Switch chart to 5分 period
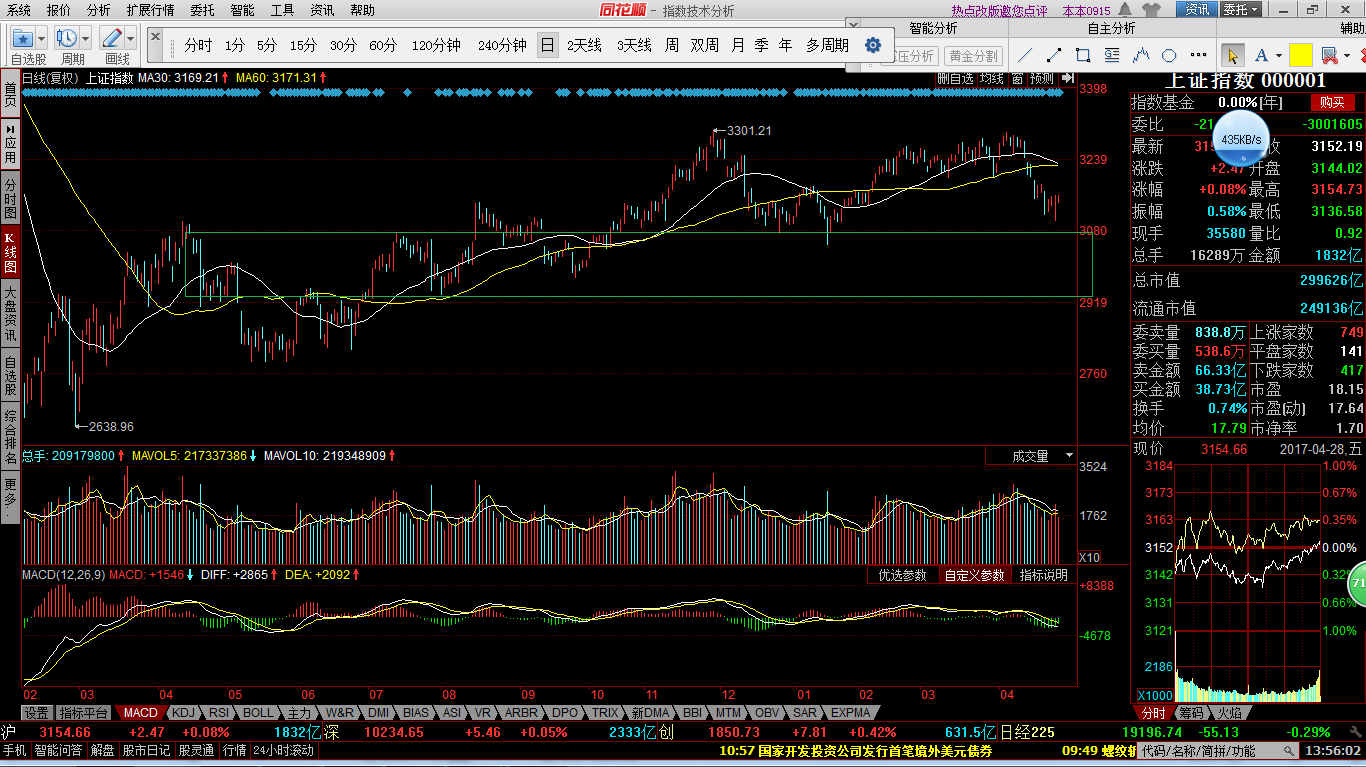Image resolution: width=1366 pixels, height=767 pixels. (267, 45)
